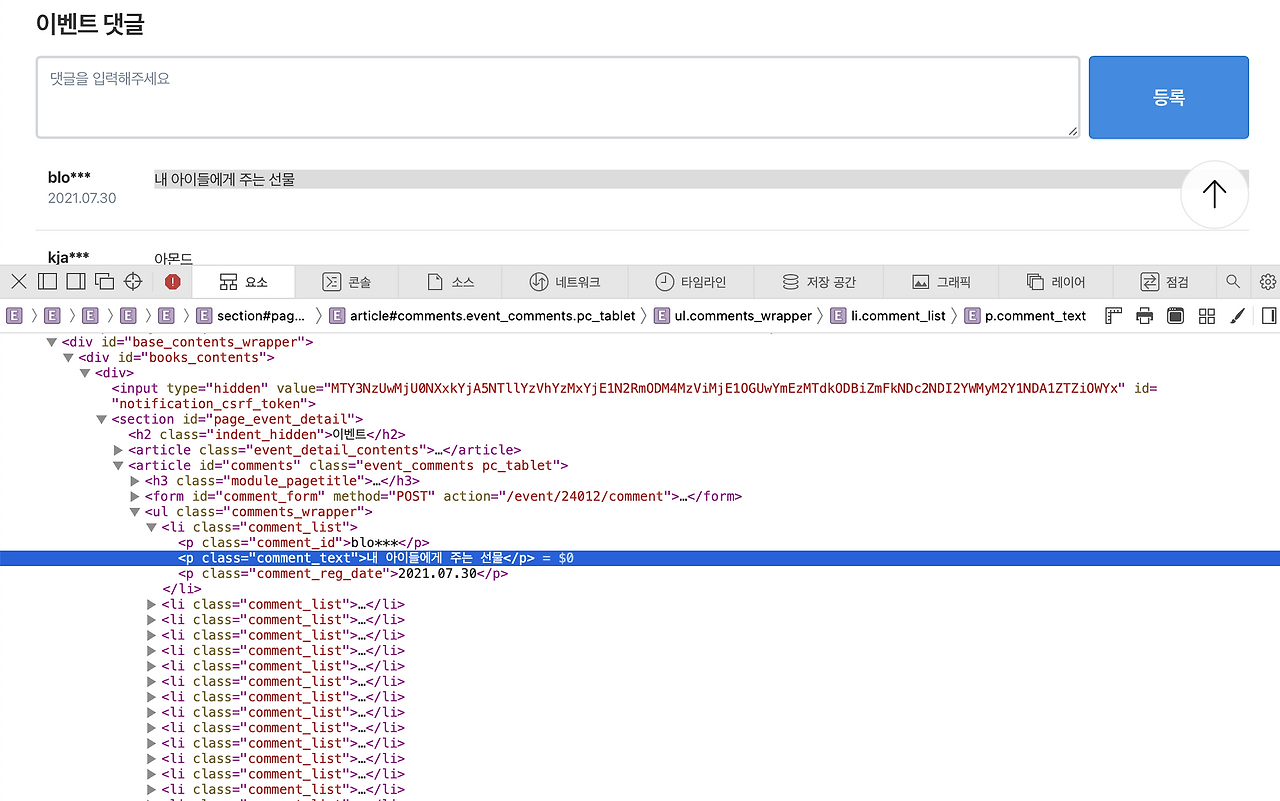
Task: Switch to the 콘솔 tab
Action: 346,282
